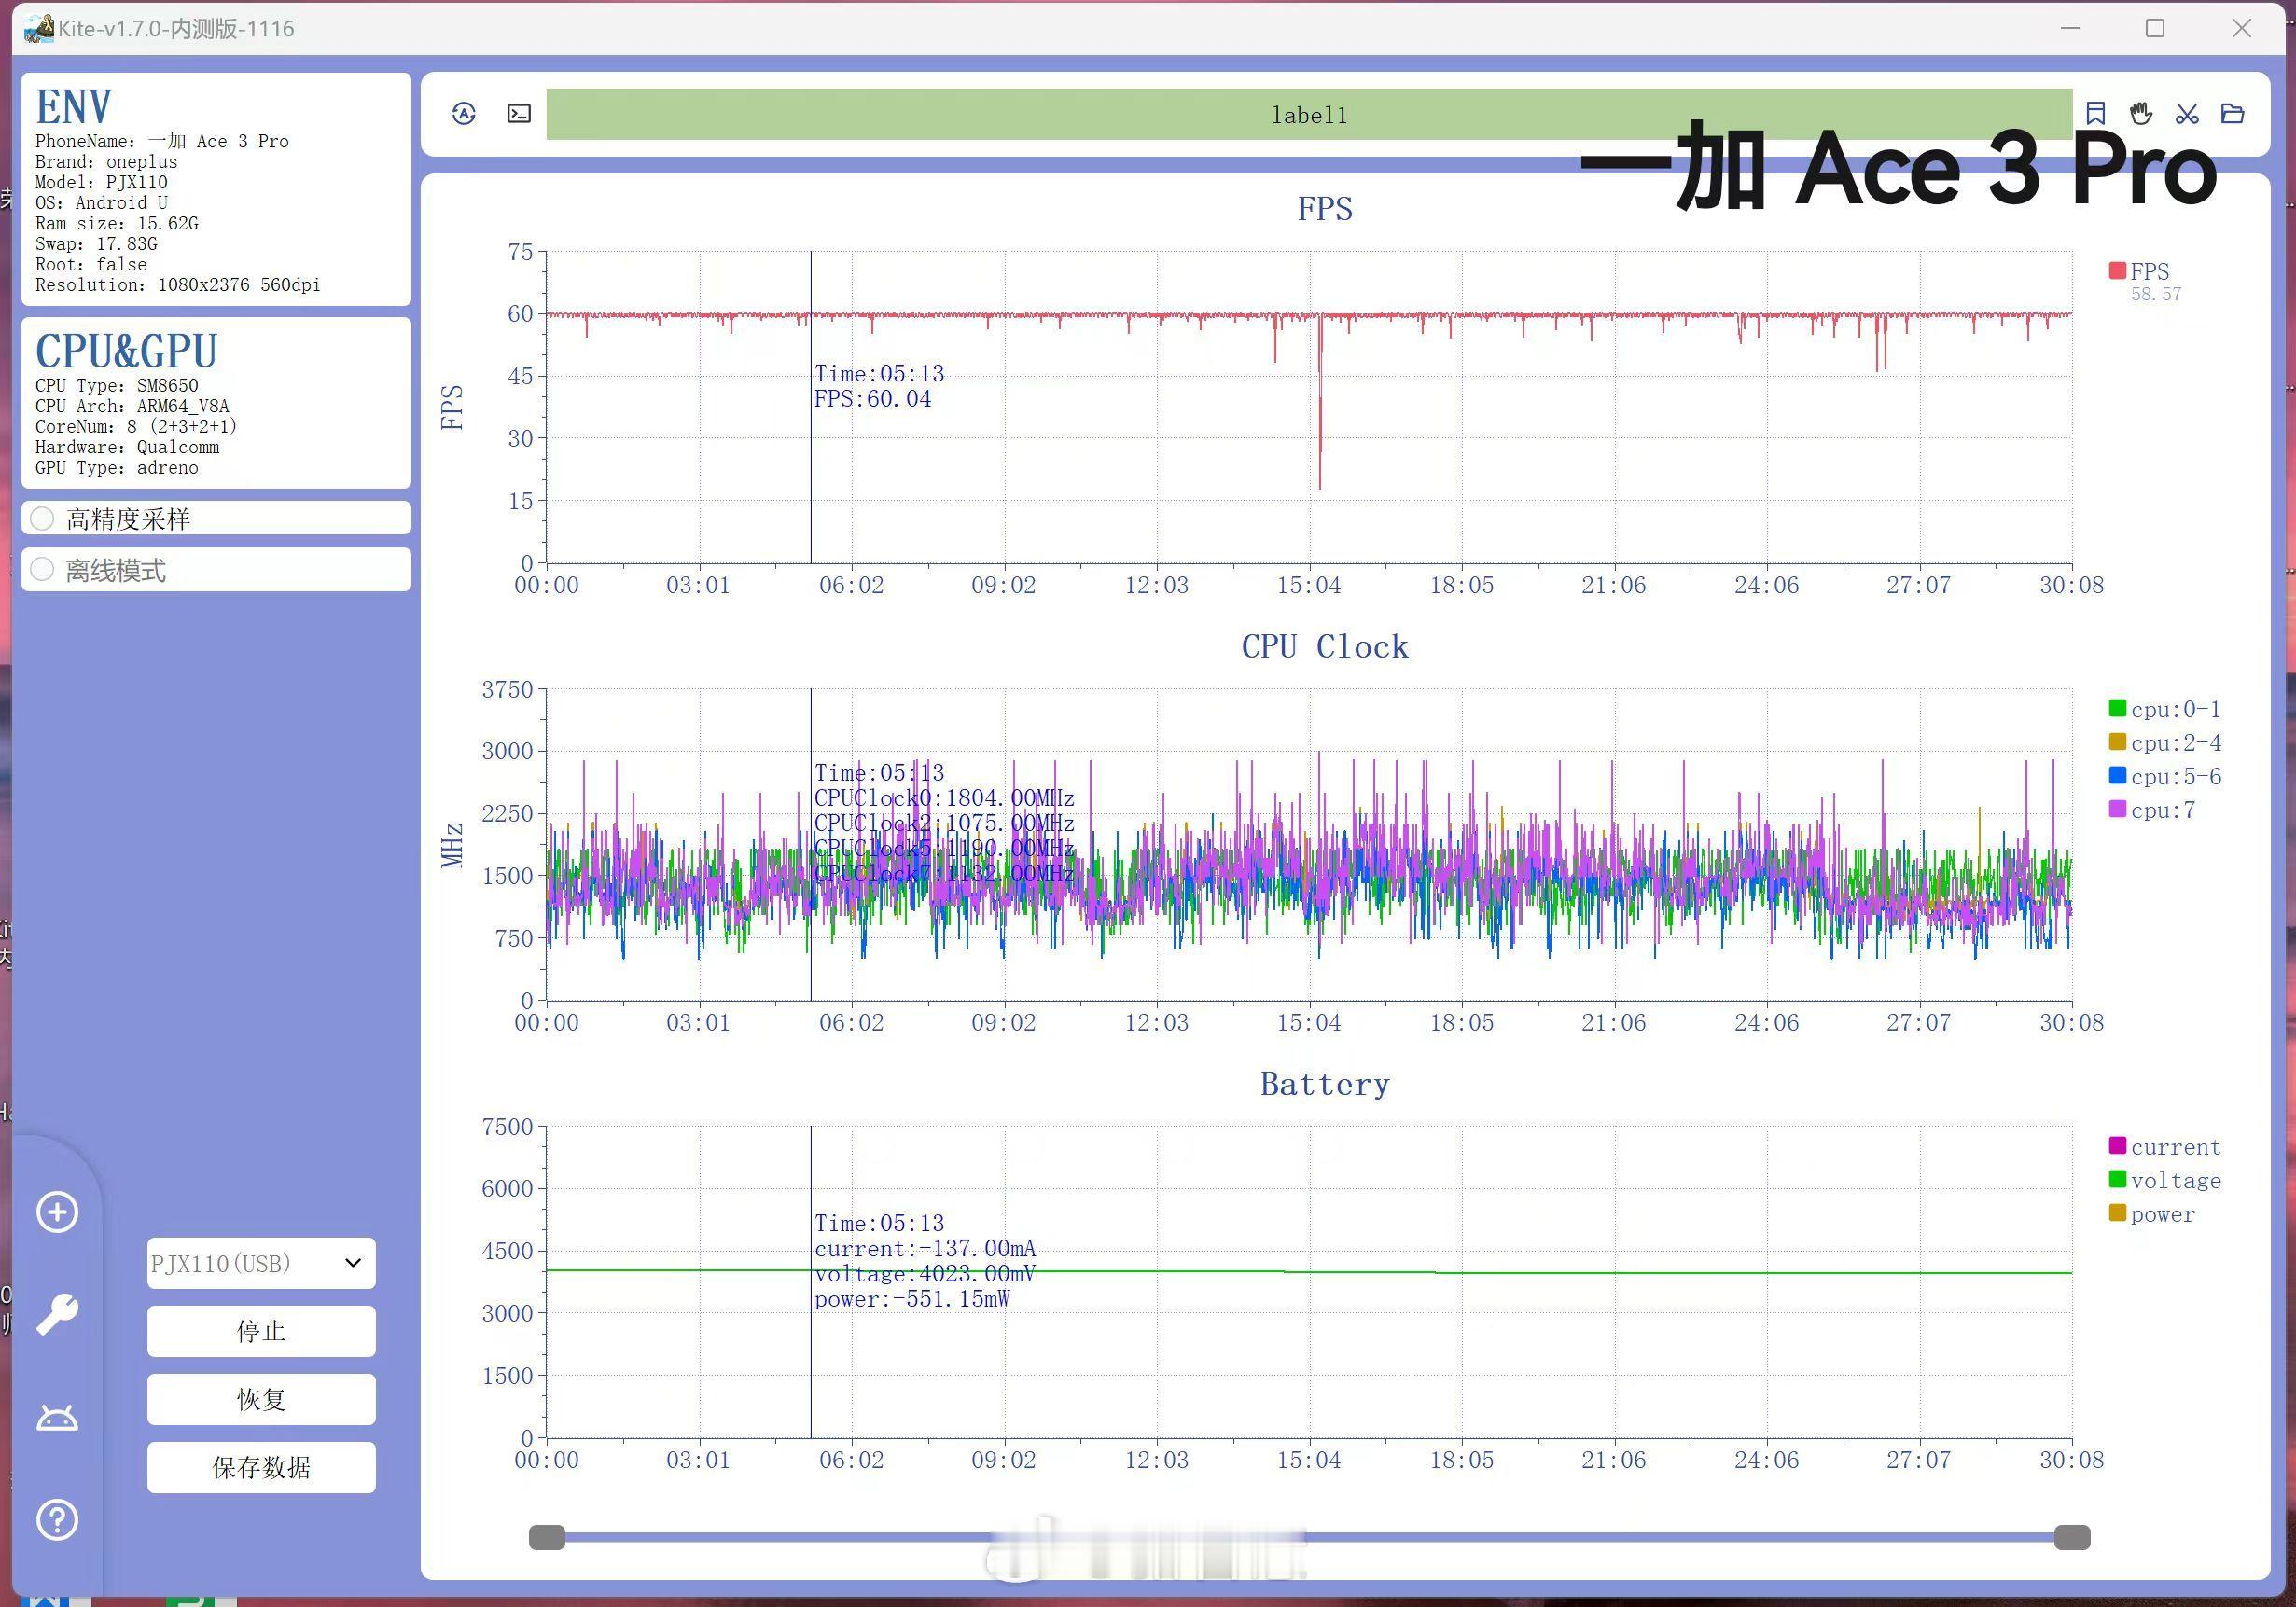Click the bookmark icon in the toolbar
The image size is (2296, 1607).
tap(2096, 113)
